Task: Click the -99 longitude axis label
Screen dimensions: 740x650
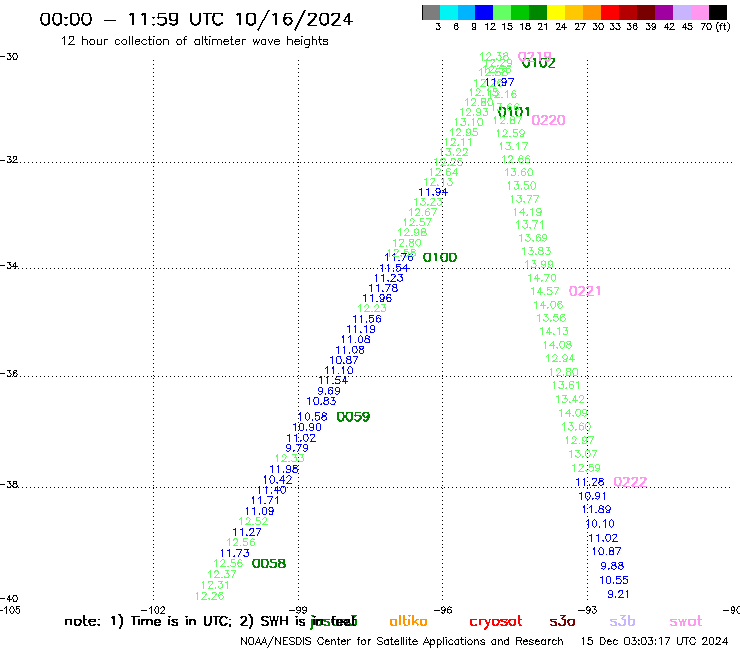Action: pos(298,610)
